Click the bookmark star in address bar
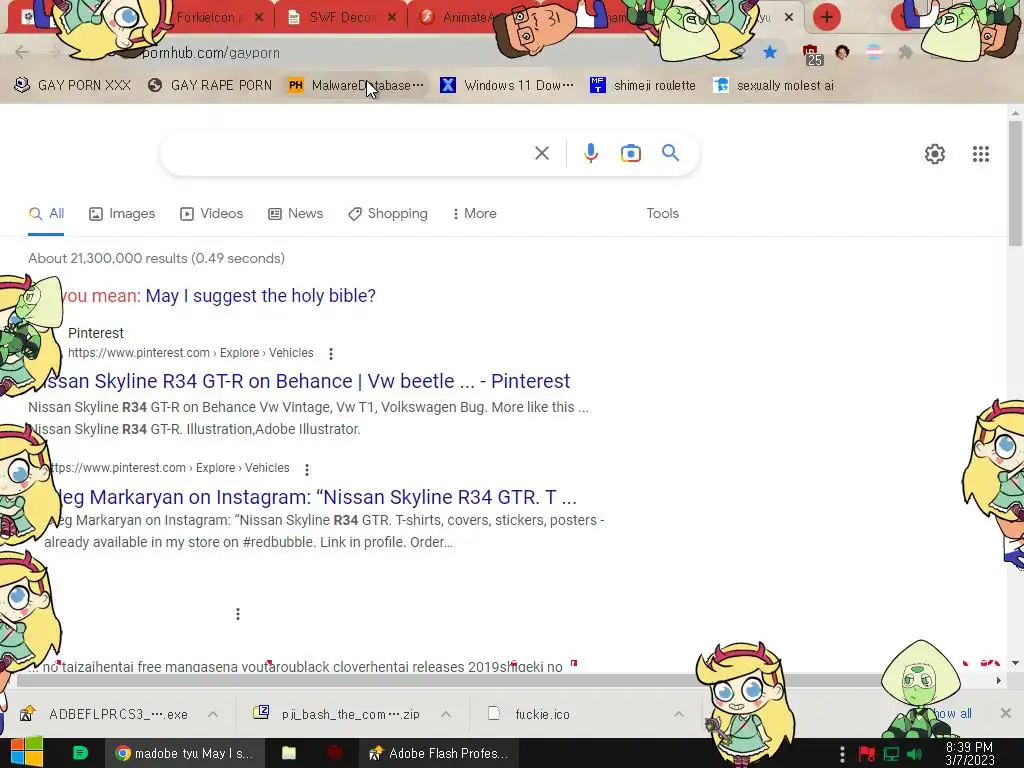Screen dimensions: 1024x768 [x=770, y=52]
